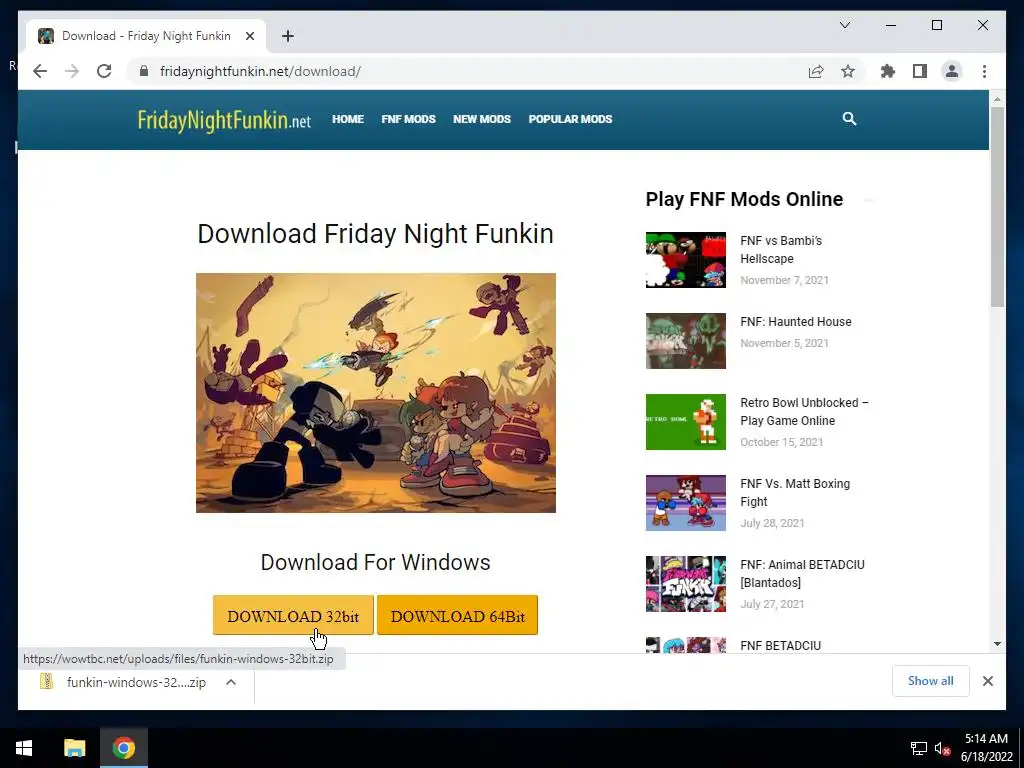Image resolution: width=1024 pixels, height=768 pixels.
Task: Click the 'Play FNF Mods Online' heading
Action: pyautogui.click(x=744, y=199)
